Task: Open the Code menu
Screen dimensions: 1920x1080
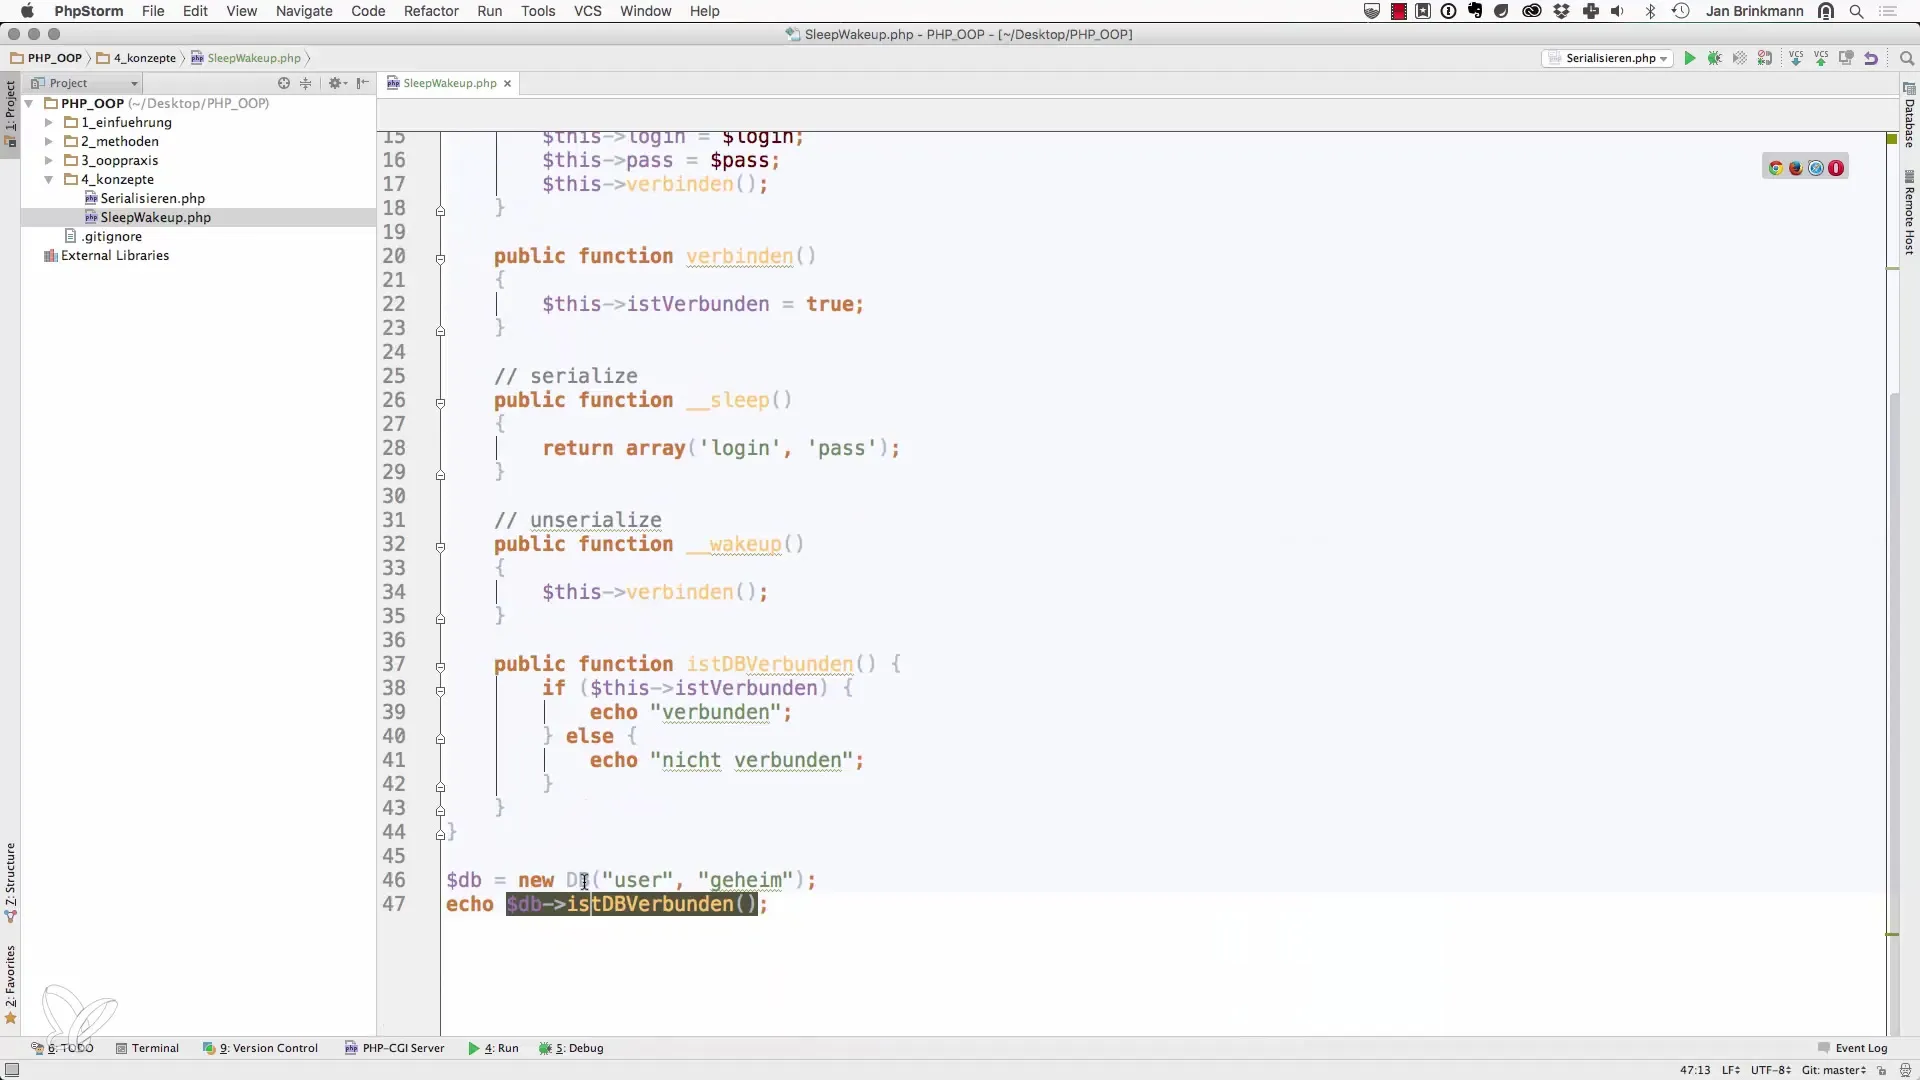Action: [x=368, y=11]
